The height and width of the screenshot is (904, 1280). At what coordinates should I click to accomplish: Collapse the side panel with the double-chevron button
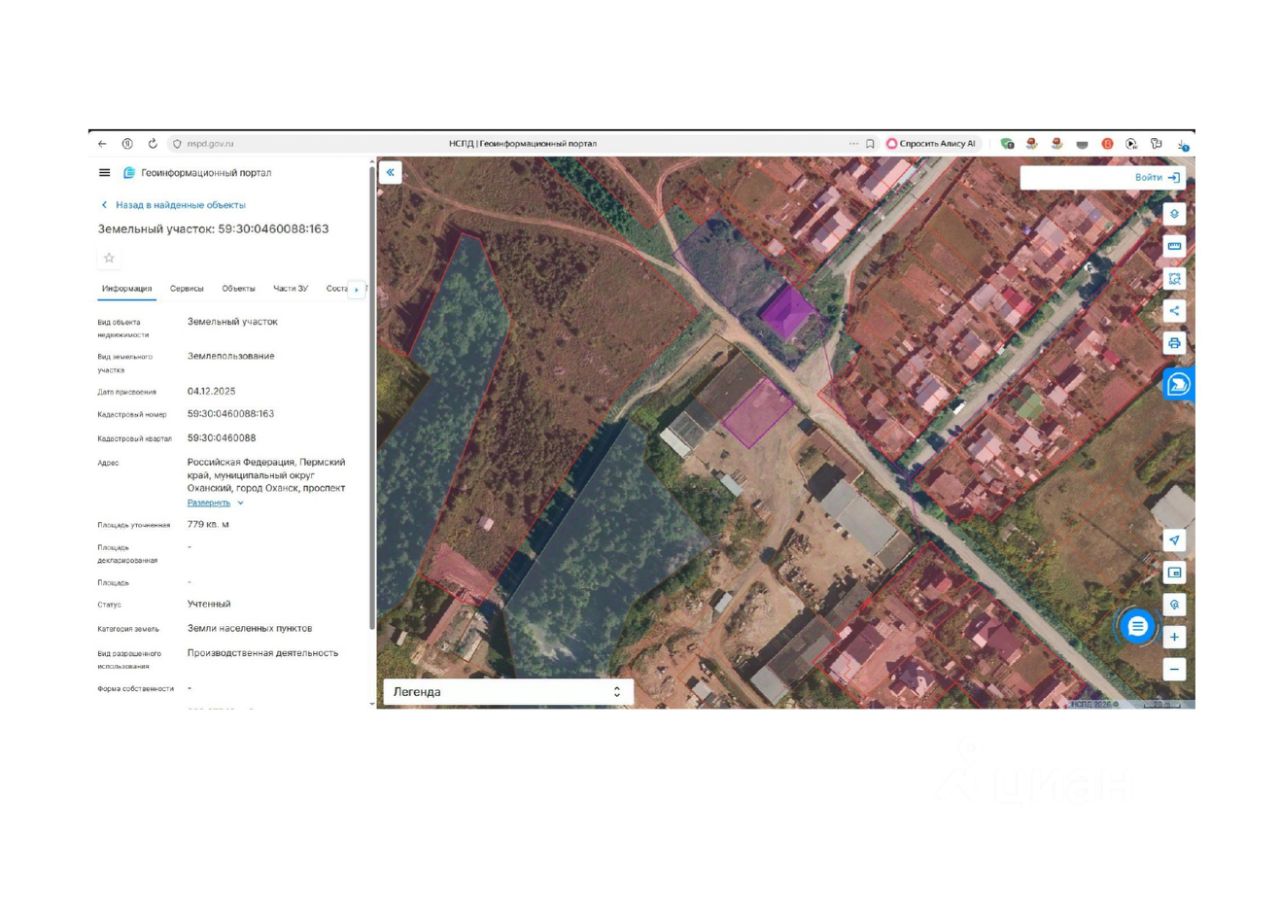click(x=390, y=172)
